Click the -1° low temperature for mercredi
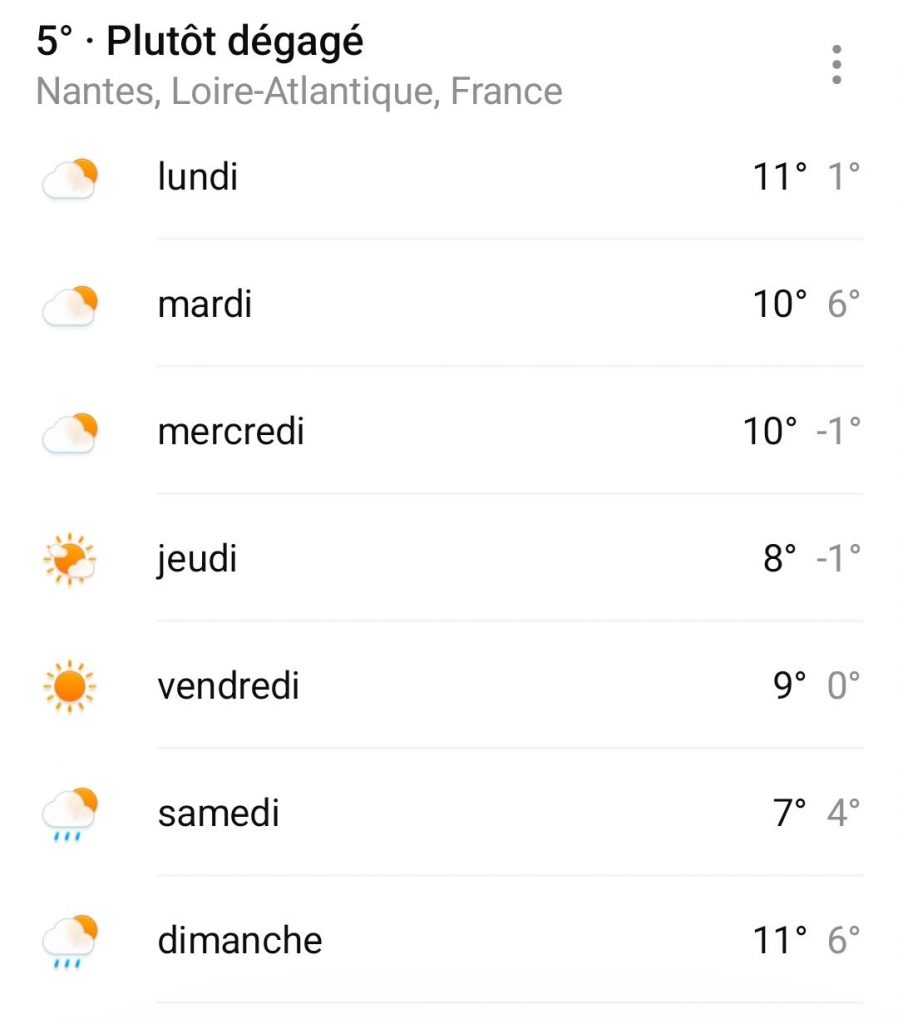898x1024 pixels. click(836, 432)
